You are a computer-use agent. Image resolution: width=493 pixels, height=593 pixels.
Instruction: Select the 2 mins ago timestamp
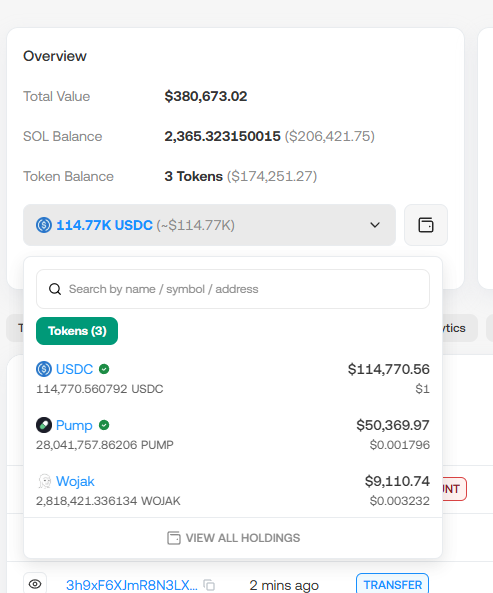[284, 585]
